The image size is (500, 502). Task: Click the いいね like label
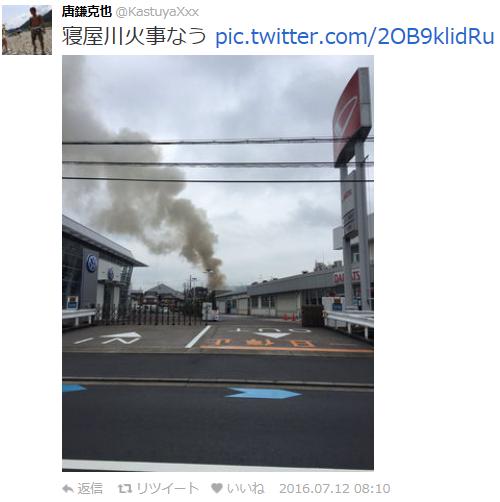click(246, 489)
